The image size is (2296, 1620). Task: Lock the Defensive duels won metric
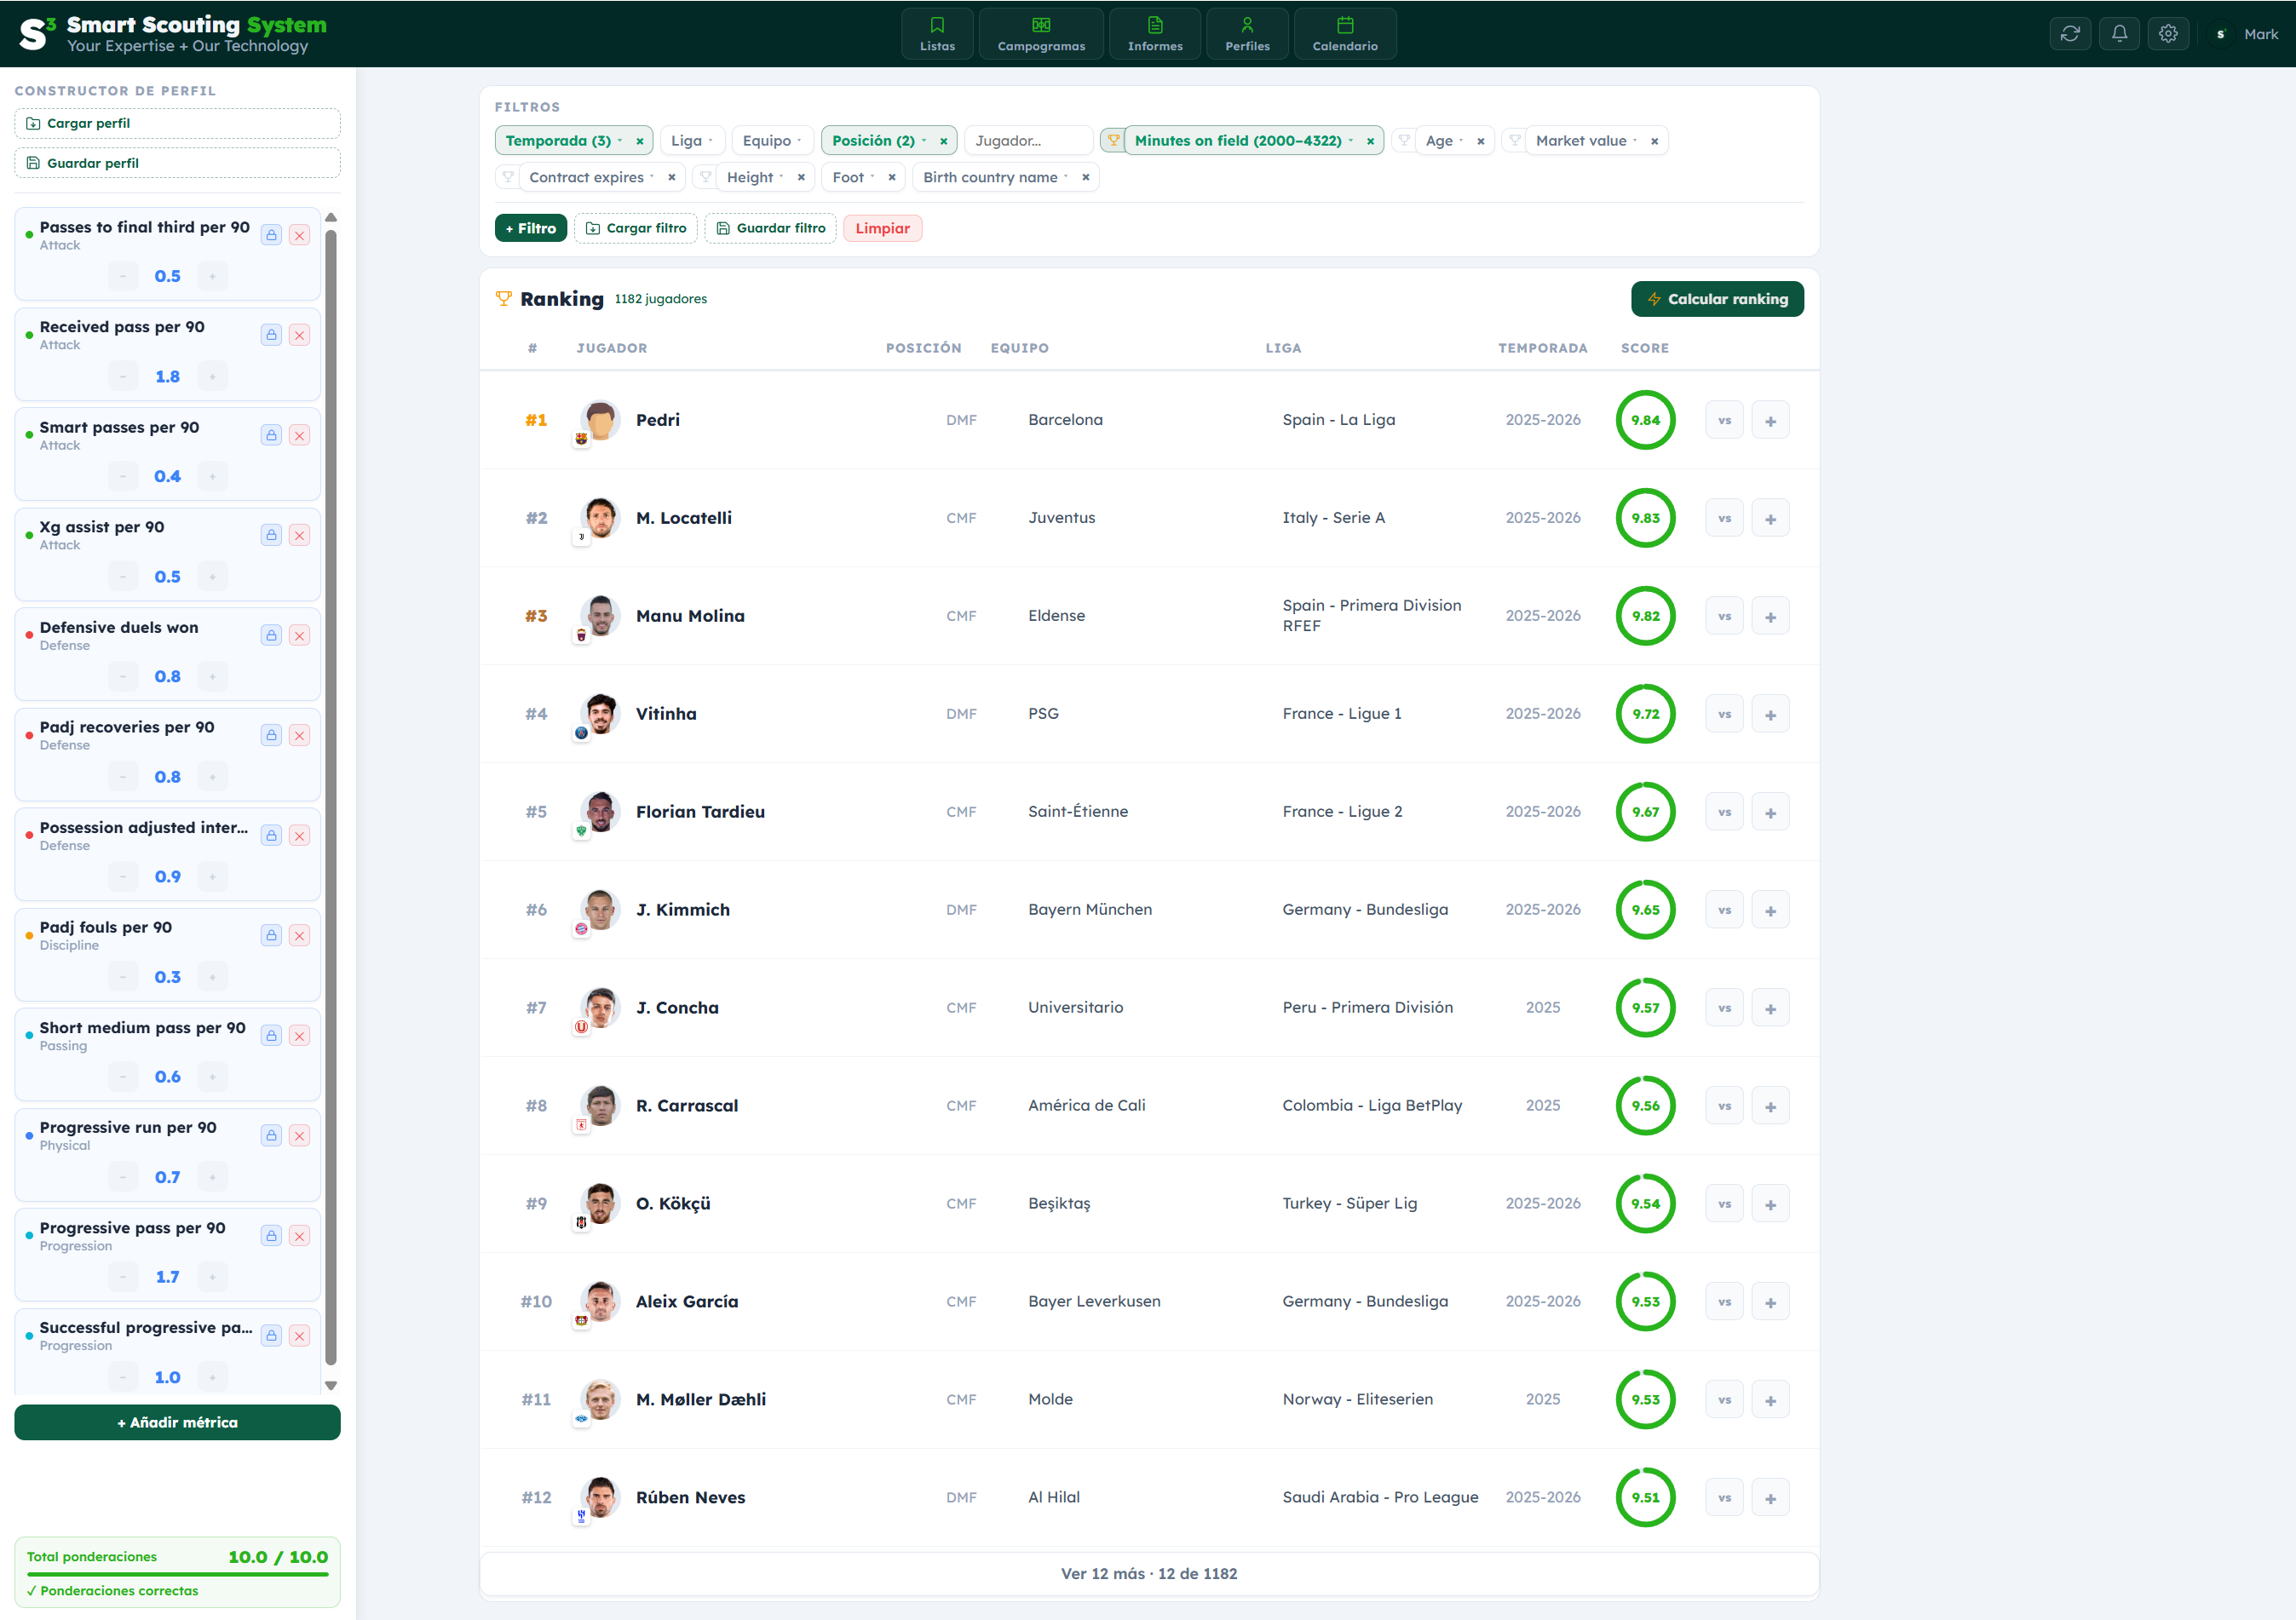coord(271,635)
